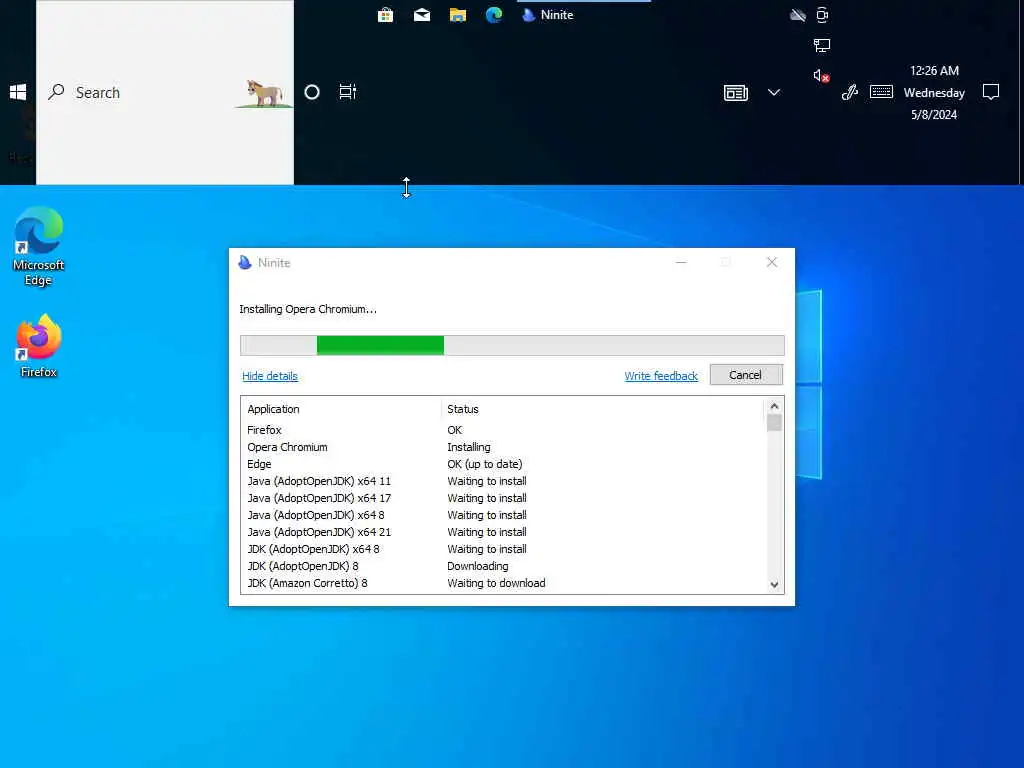Open Task View on the taskbar
Screen dimensions: 1024x768
tap(347, 92)
